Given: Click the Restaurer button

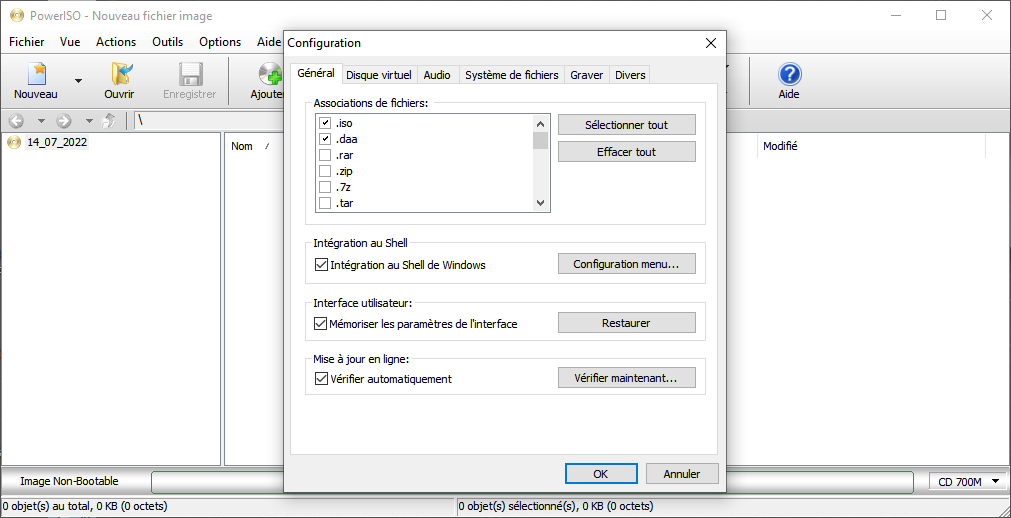Looking at the screenshot, I should click(x=627, y=323).
